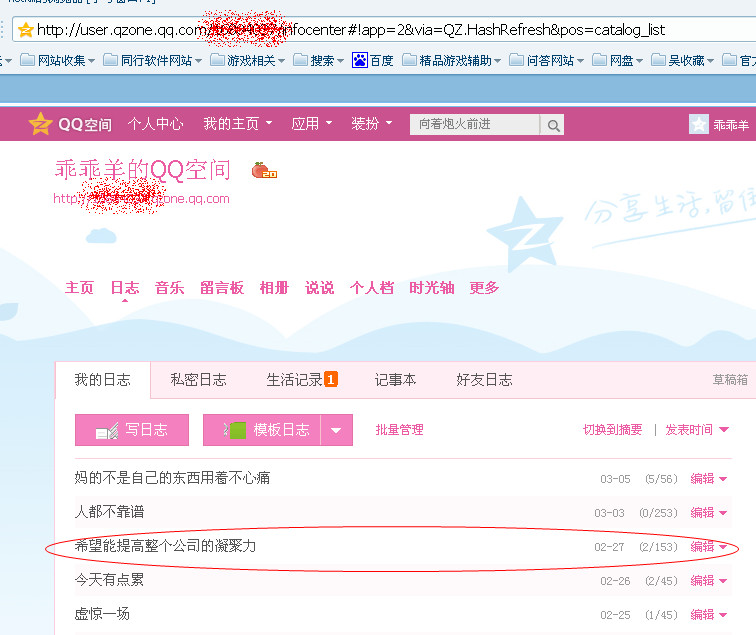Open the 吴收藏 bookmark folder
This screenshot has height=635, width=756.
click(x=682, y=61)
